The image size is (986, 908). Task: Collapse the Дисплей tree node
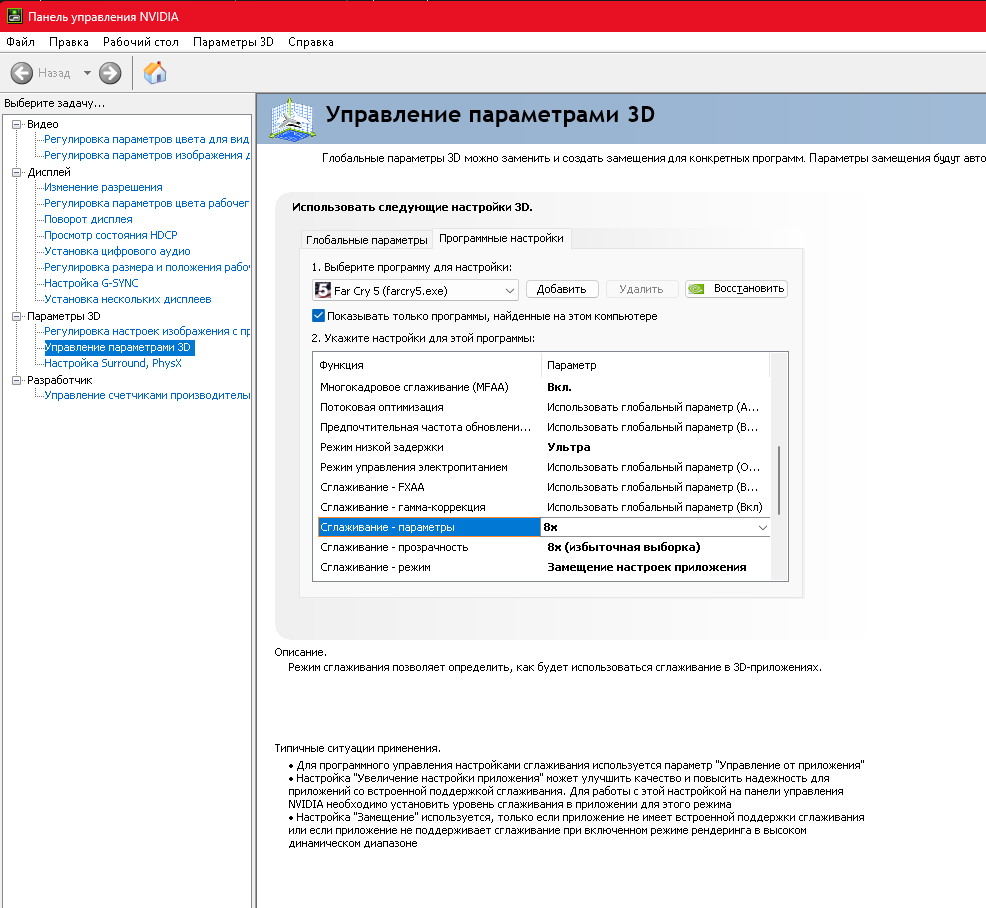tap(16, 172)
